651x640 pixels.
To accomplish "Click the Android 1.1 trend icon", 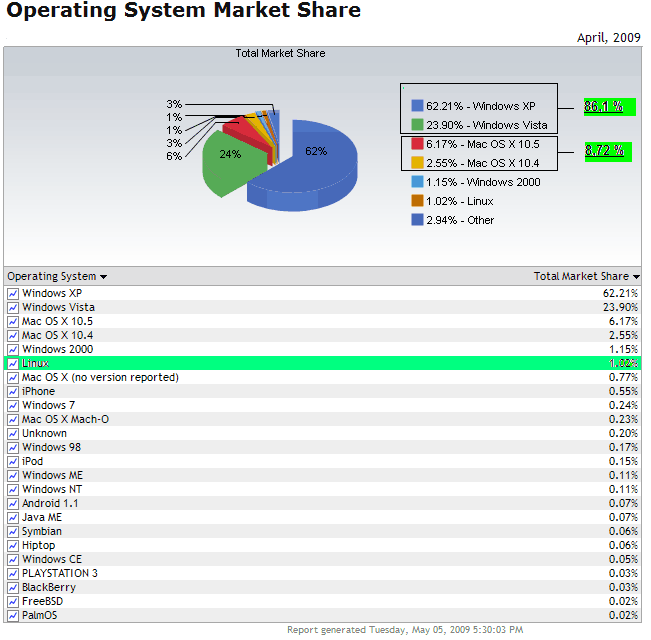I will pyautogui.click(x=13, y=504).
